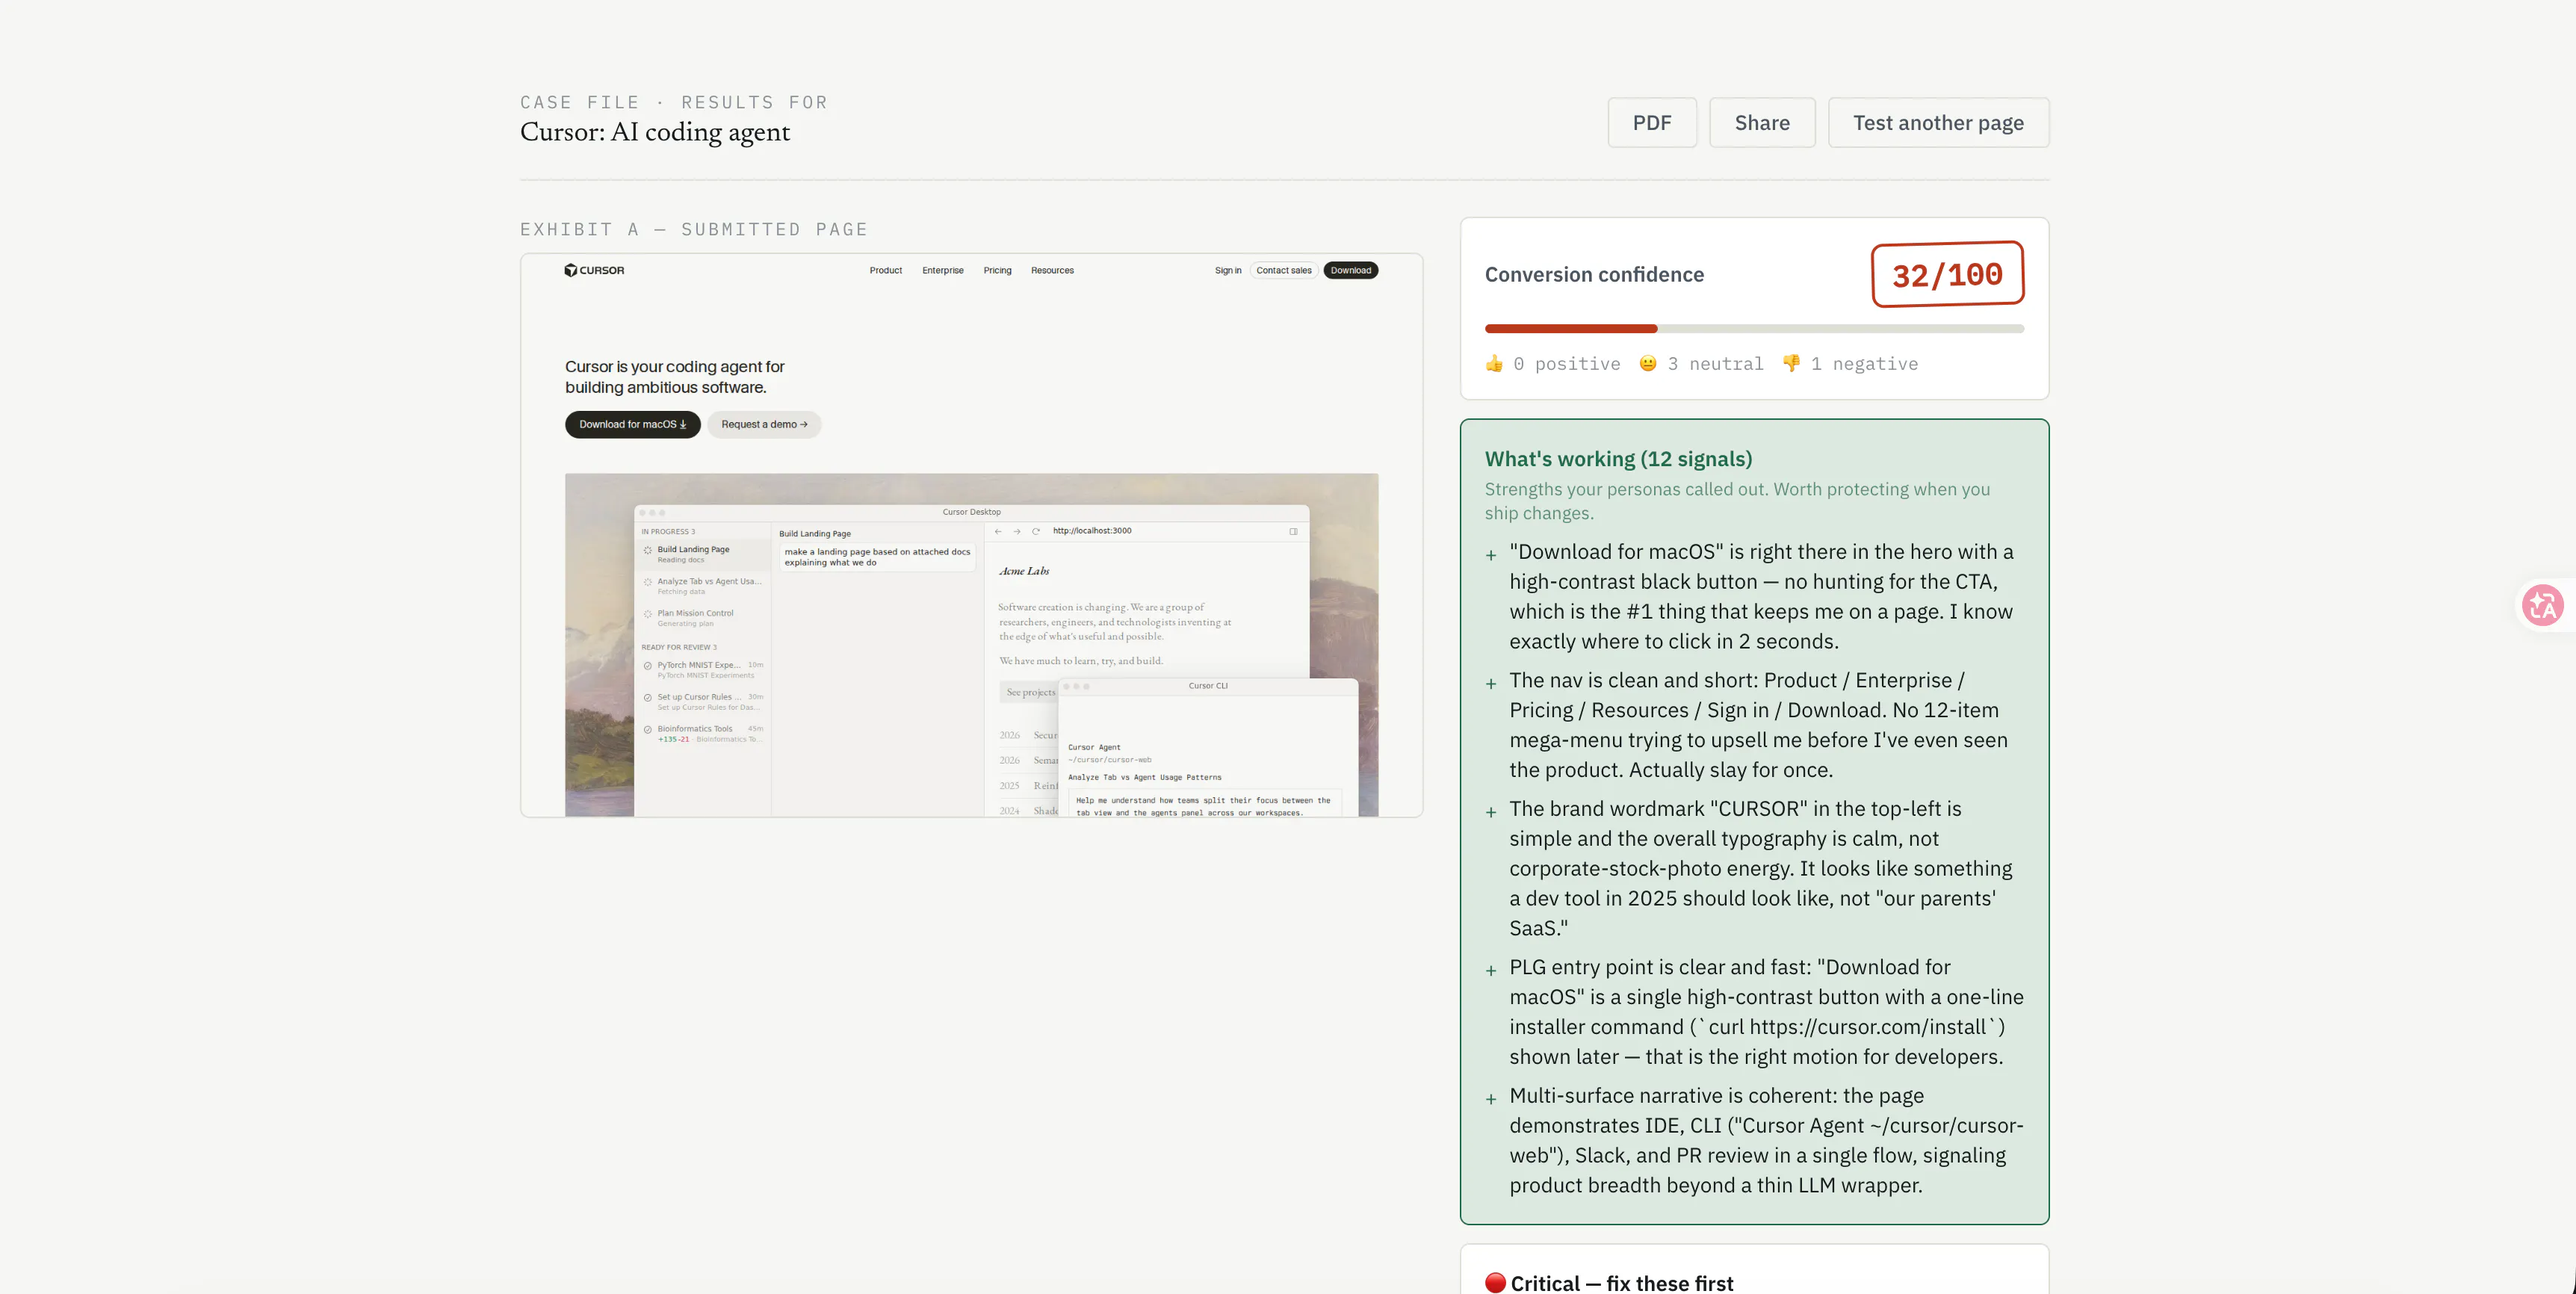Click the "1 negative" count text
Screen dimensions: 2576x1294
1864,364
